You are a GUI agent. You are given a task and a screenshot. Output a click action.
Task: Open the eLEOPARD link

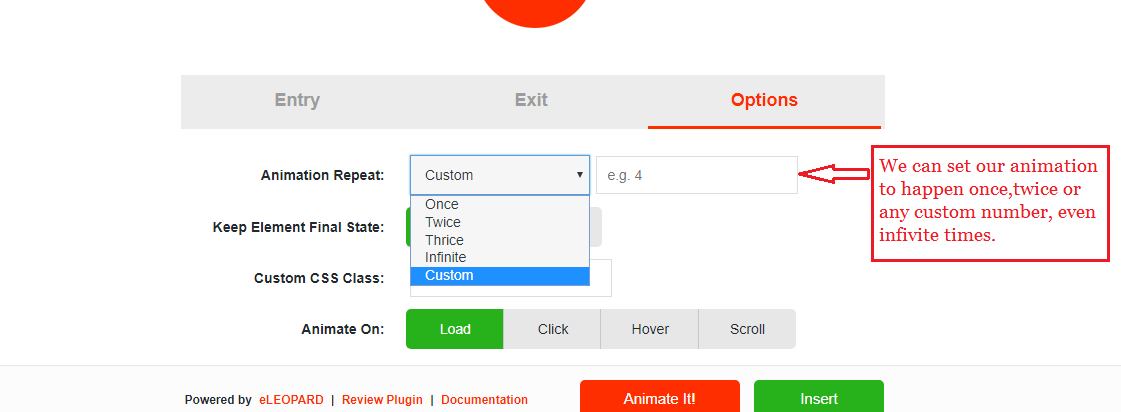291,400
